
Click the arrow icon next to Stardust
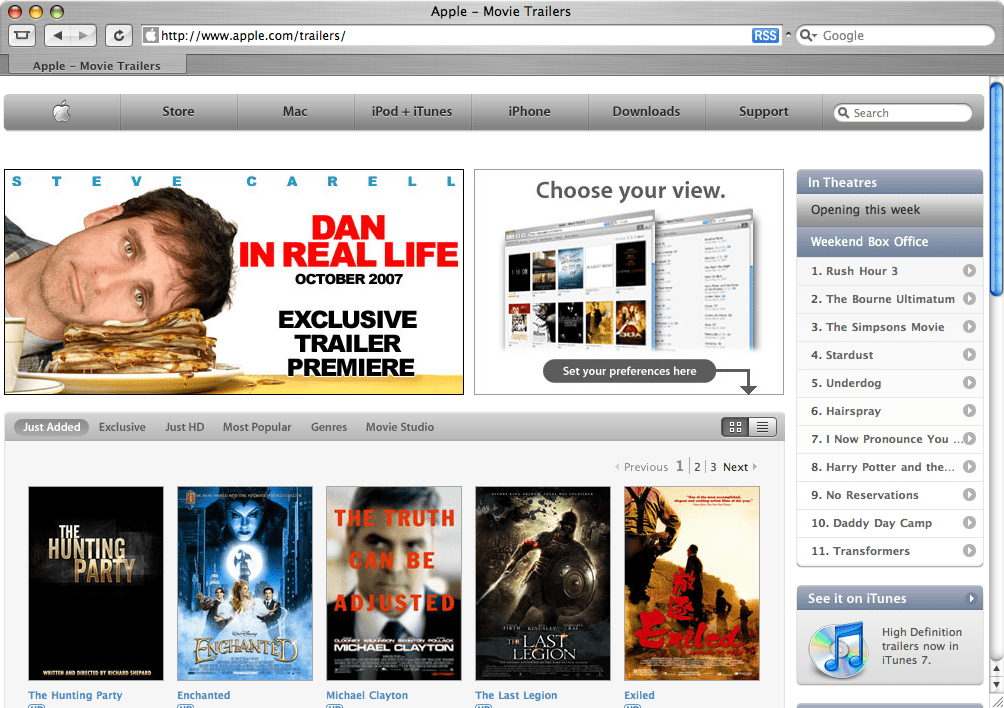point(969,355)
